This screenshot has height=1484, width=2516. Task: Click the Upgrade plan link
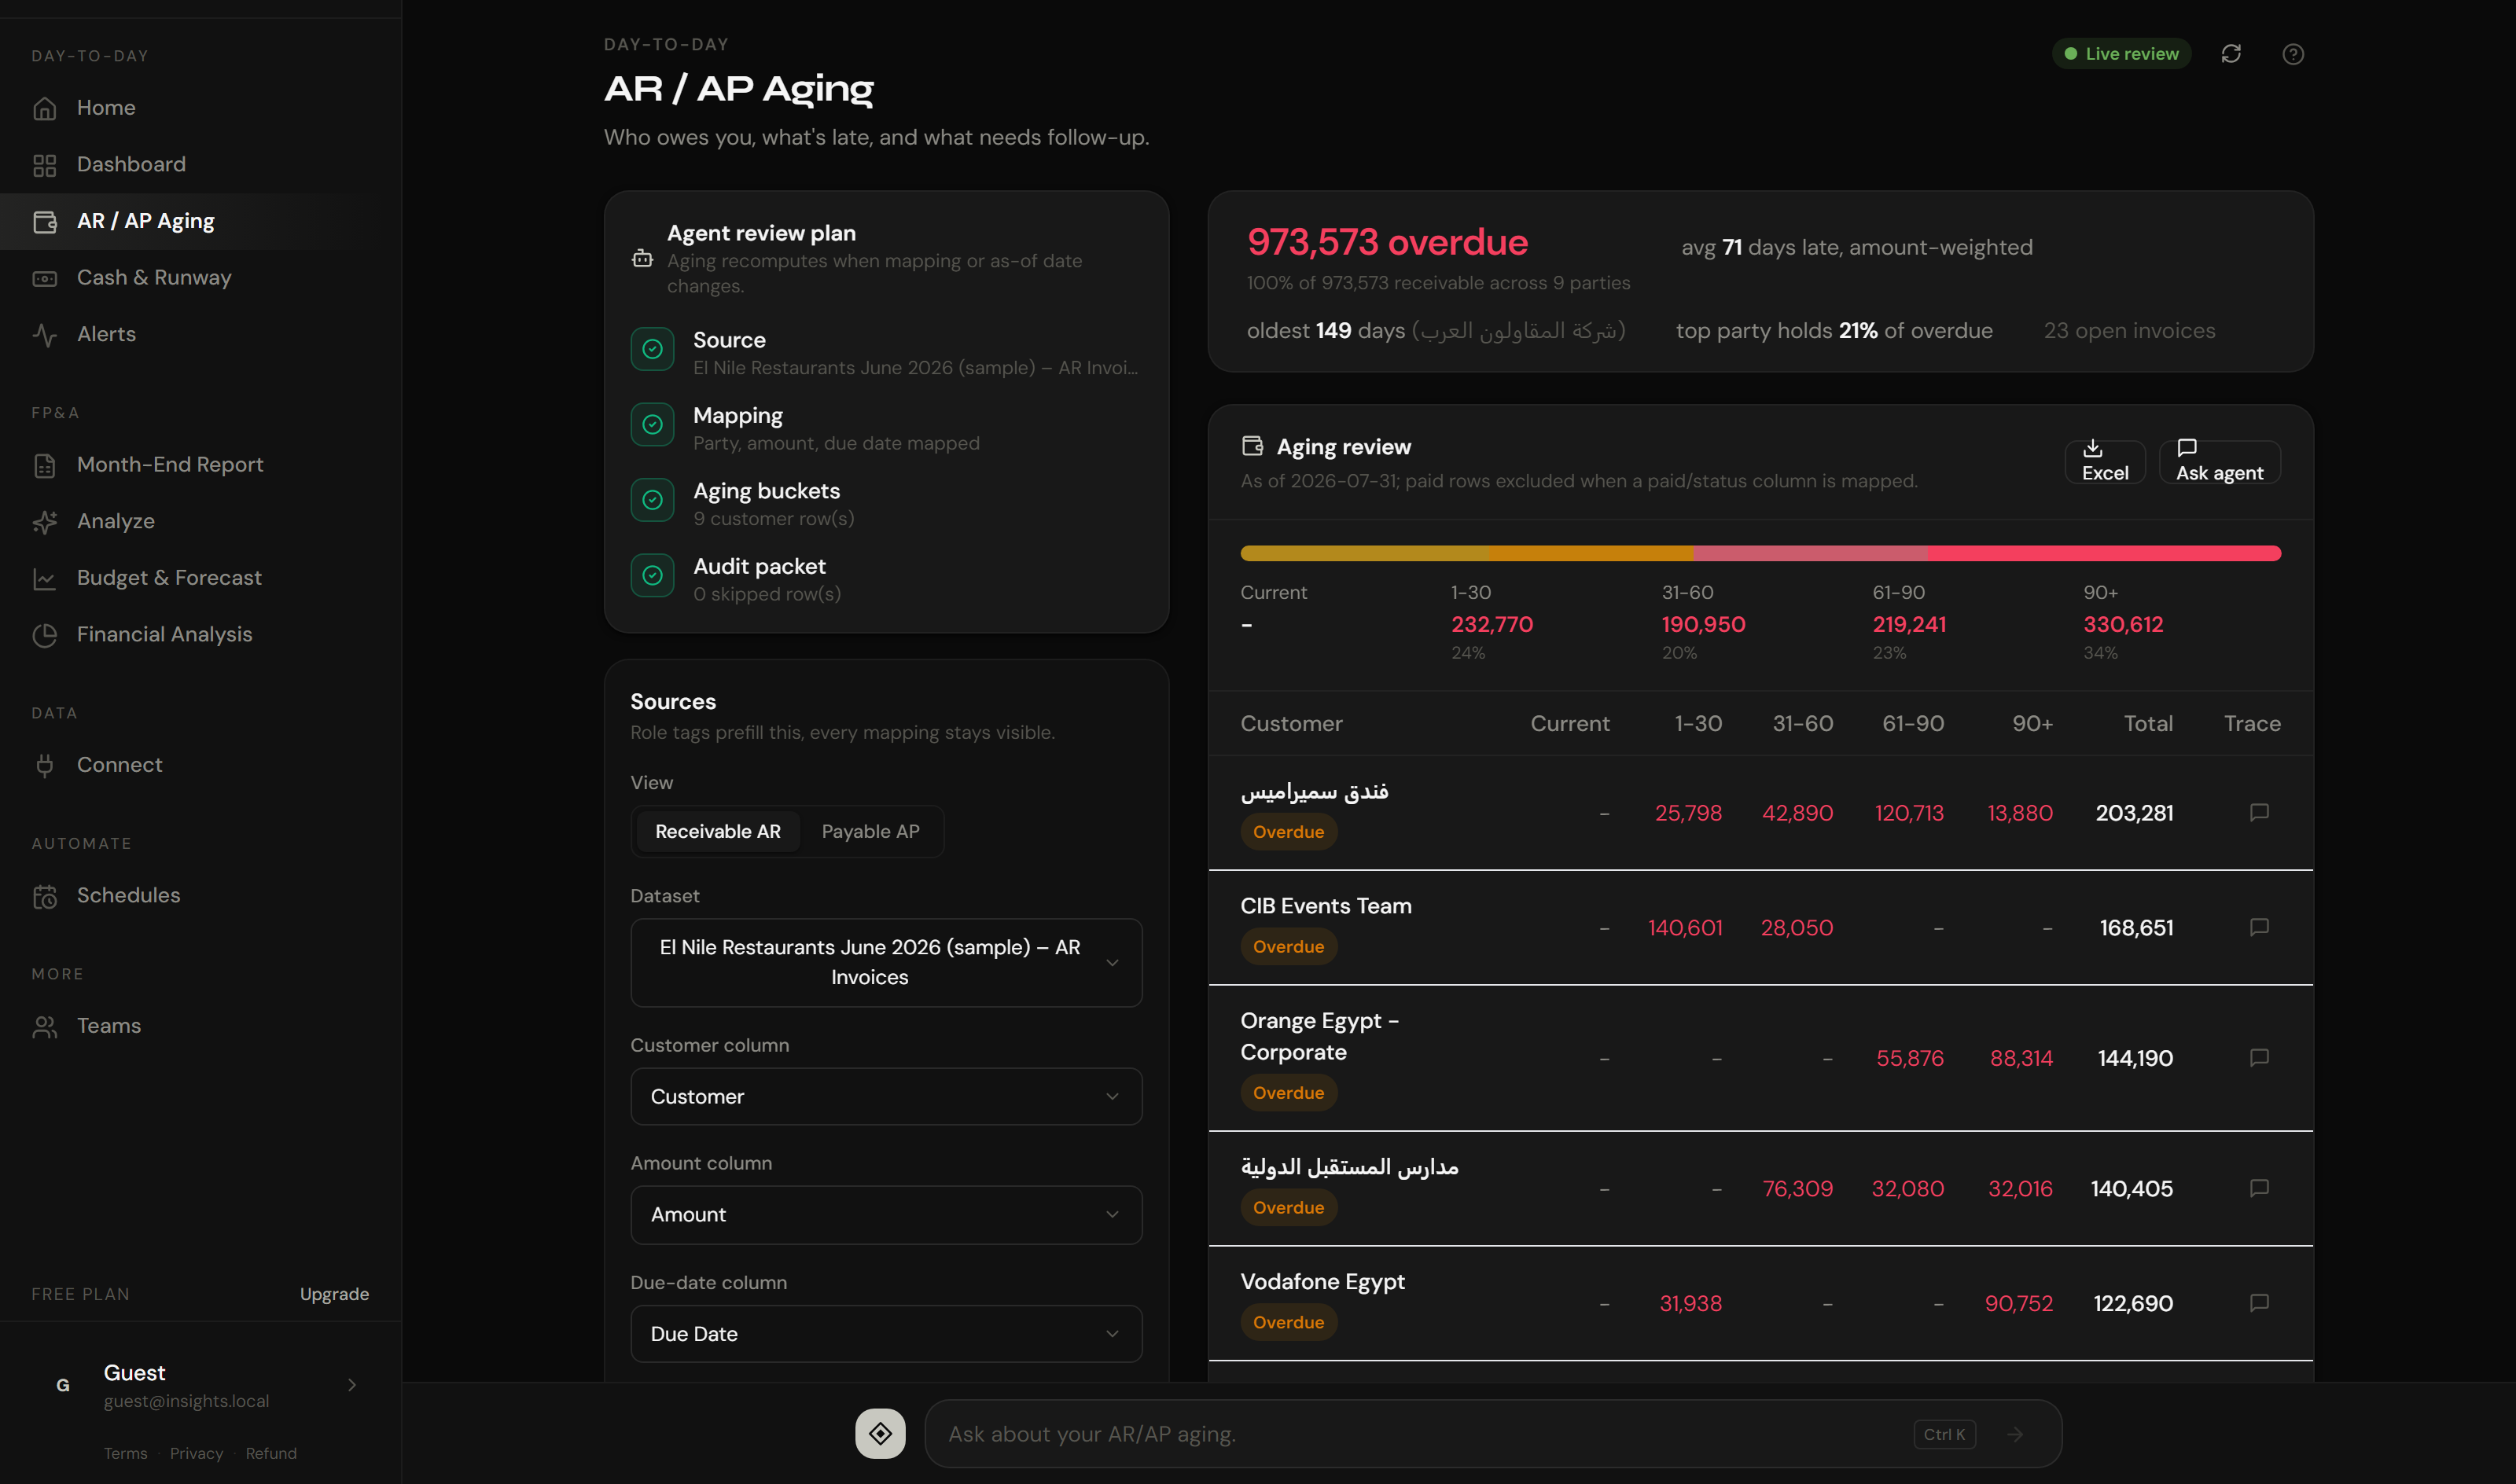(334, 1294)
